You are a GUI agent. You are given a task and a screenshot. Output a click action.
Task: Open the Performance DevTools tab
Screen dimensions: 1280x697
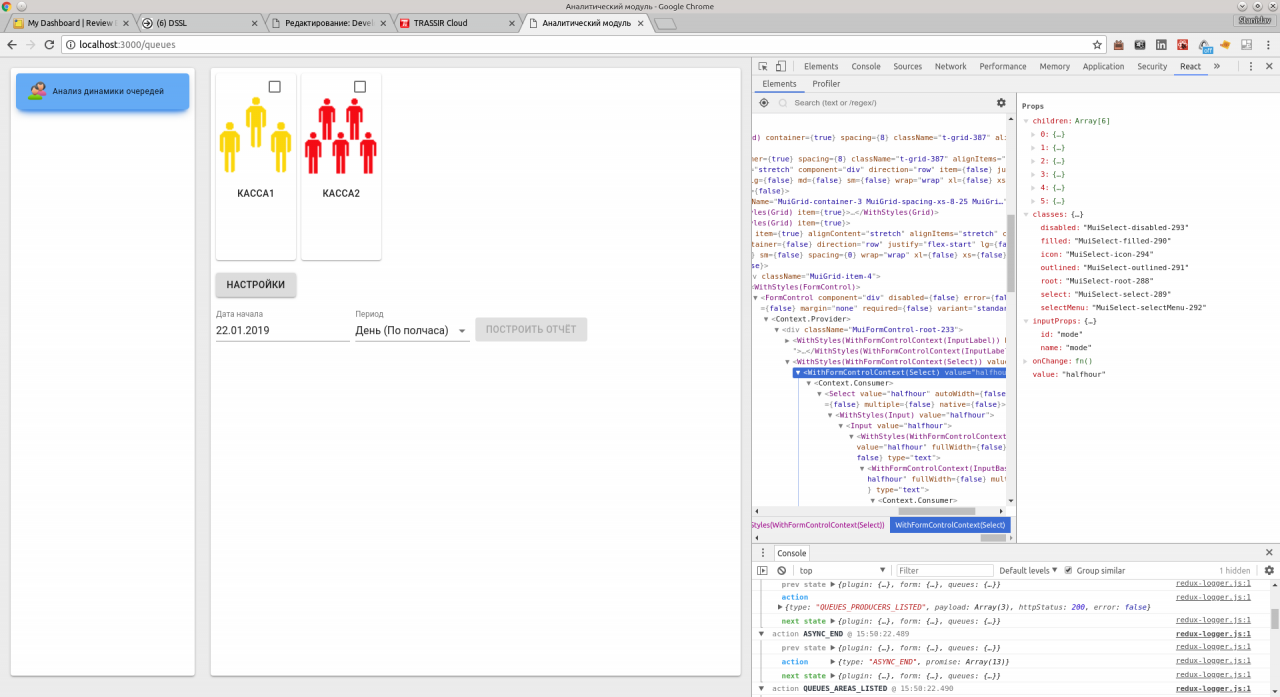point(1003,66)
